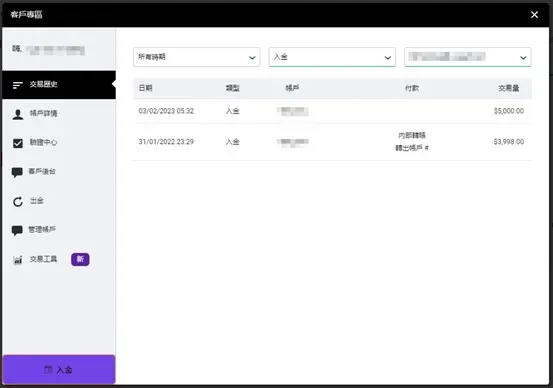Click the 交易量 column header
Image resolution: width=553 pixels, height=388 pixels.
pyautogui.click(x=509, y=88)
